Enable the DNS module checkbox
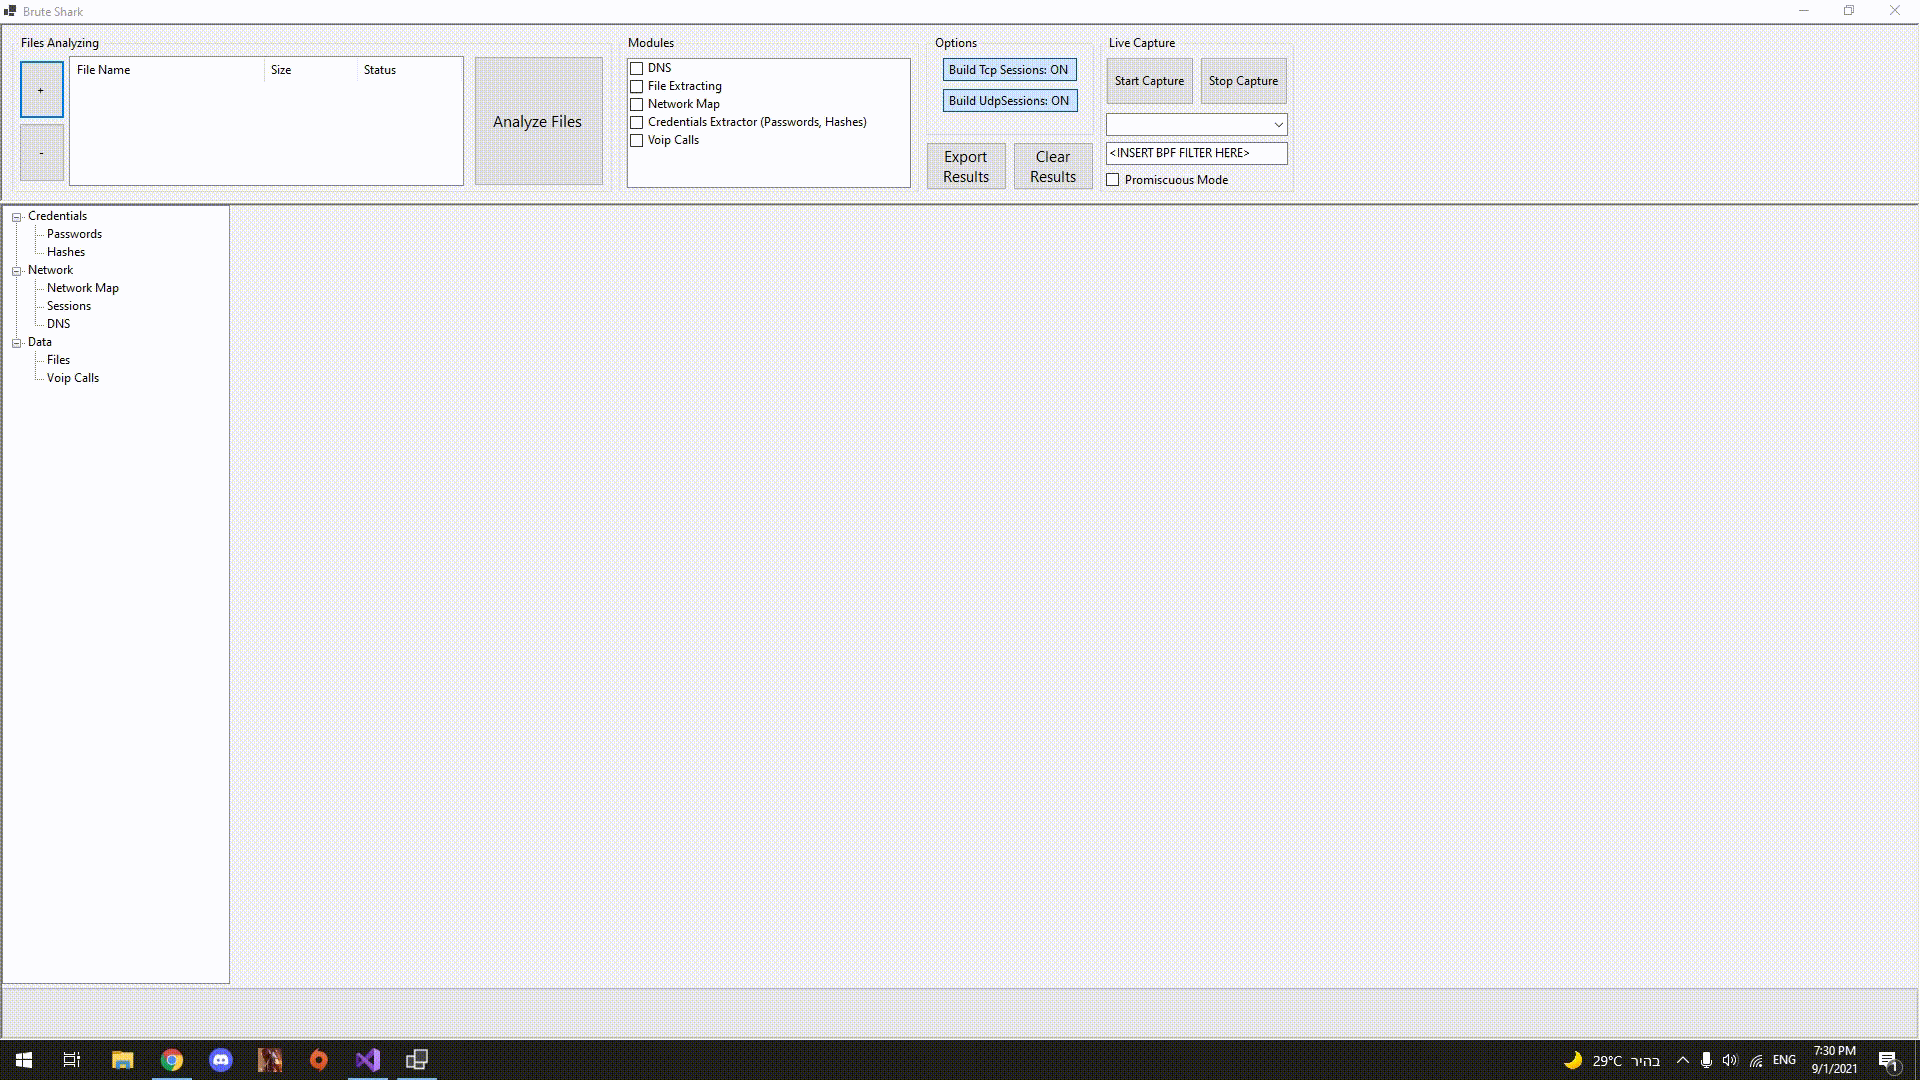The image size is (1920, 1080). tap(636, 68)
